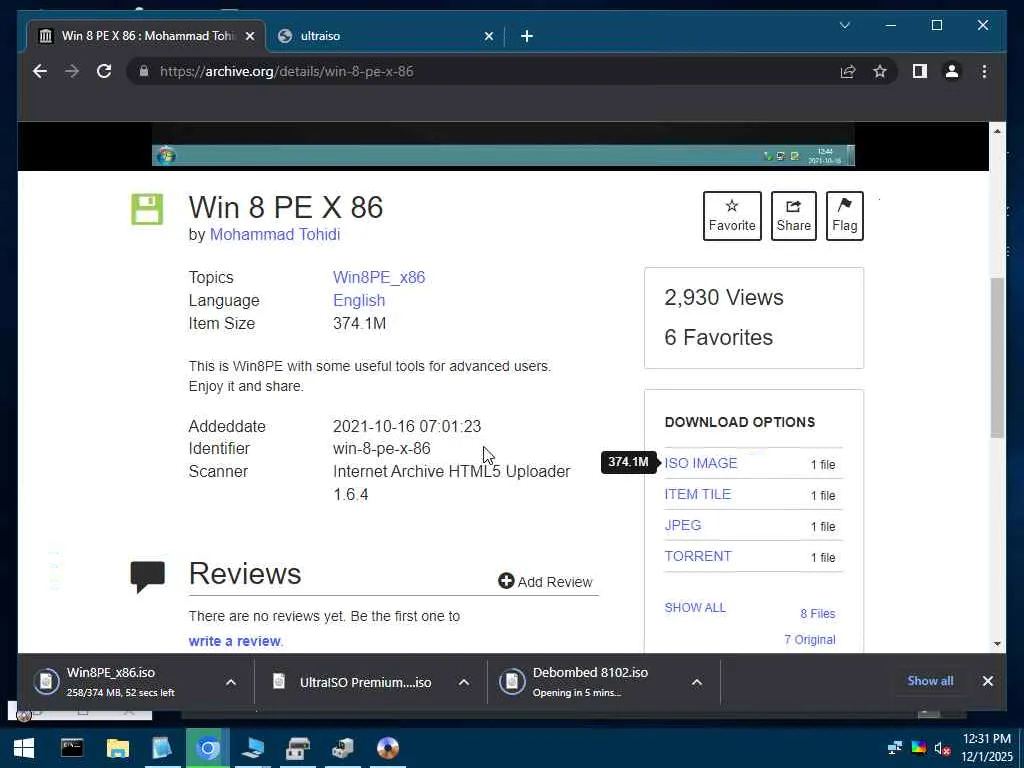
Task: Expand options for Win8PE_x86.iso download
Action: click(x=231, y=682)
